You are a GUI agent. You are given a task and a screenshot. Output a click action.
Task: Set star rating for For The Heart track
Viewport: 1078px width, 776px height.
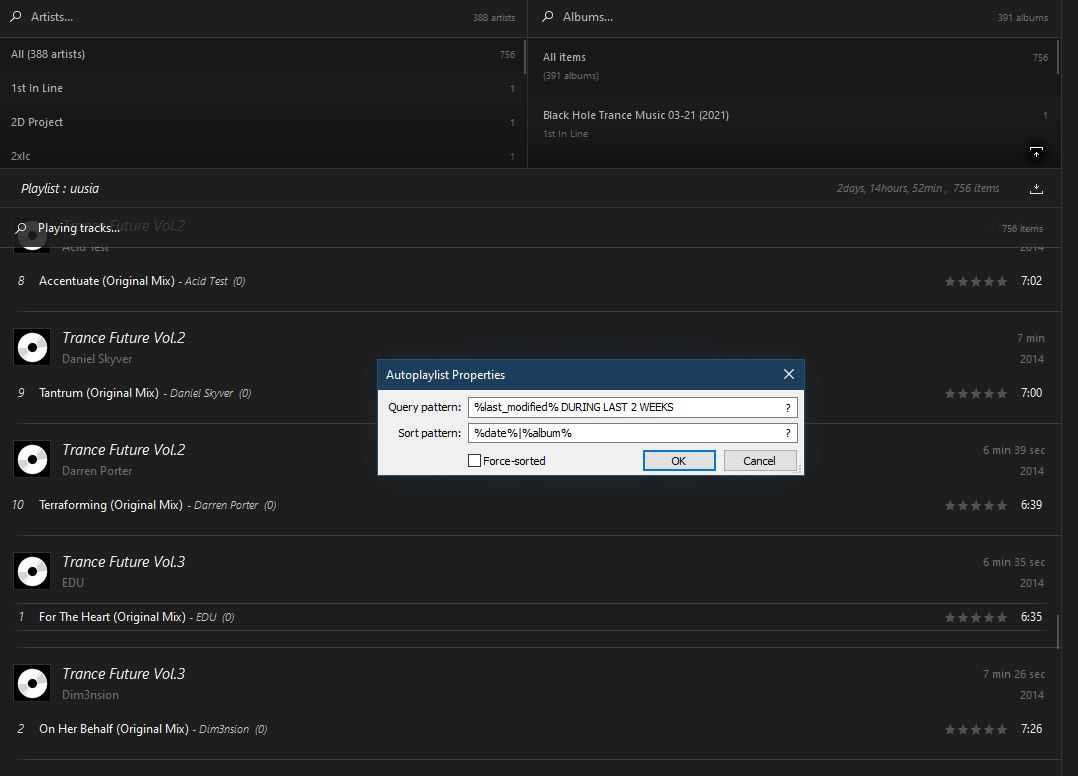976,617
